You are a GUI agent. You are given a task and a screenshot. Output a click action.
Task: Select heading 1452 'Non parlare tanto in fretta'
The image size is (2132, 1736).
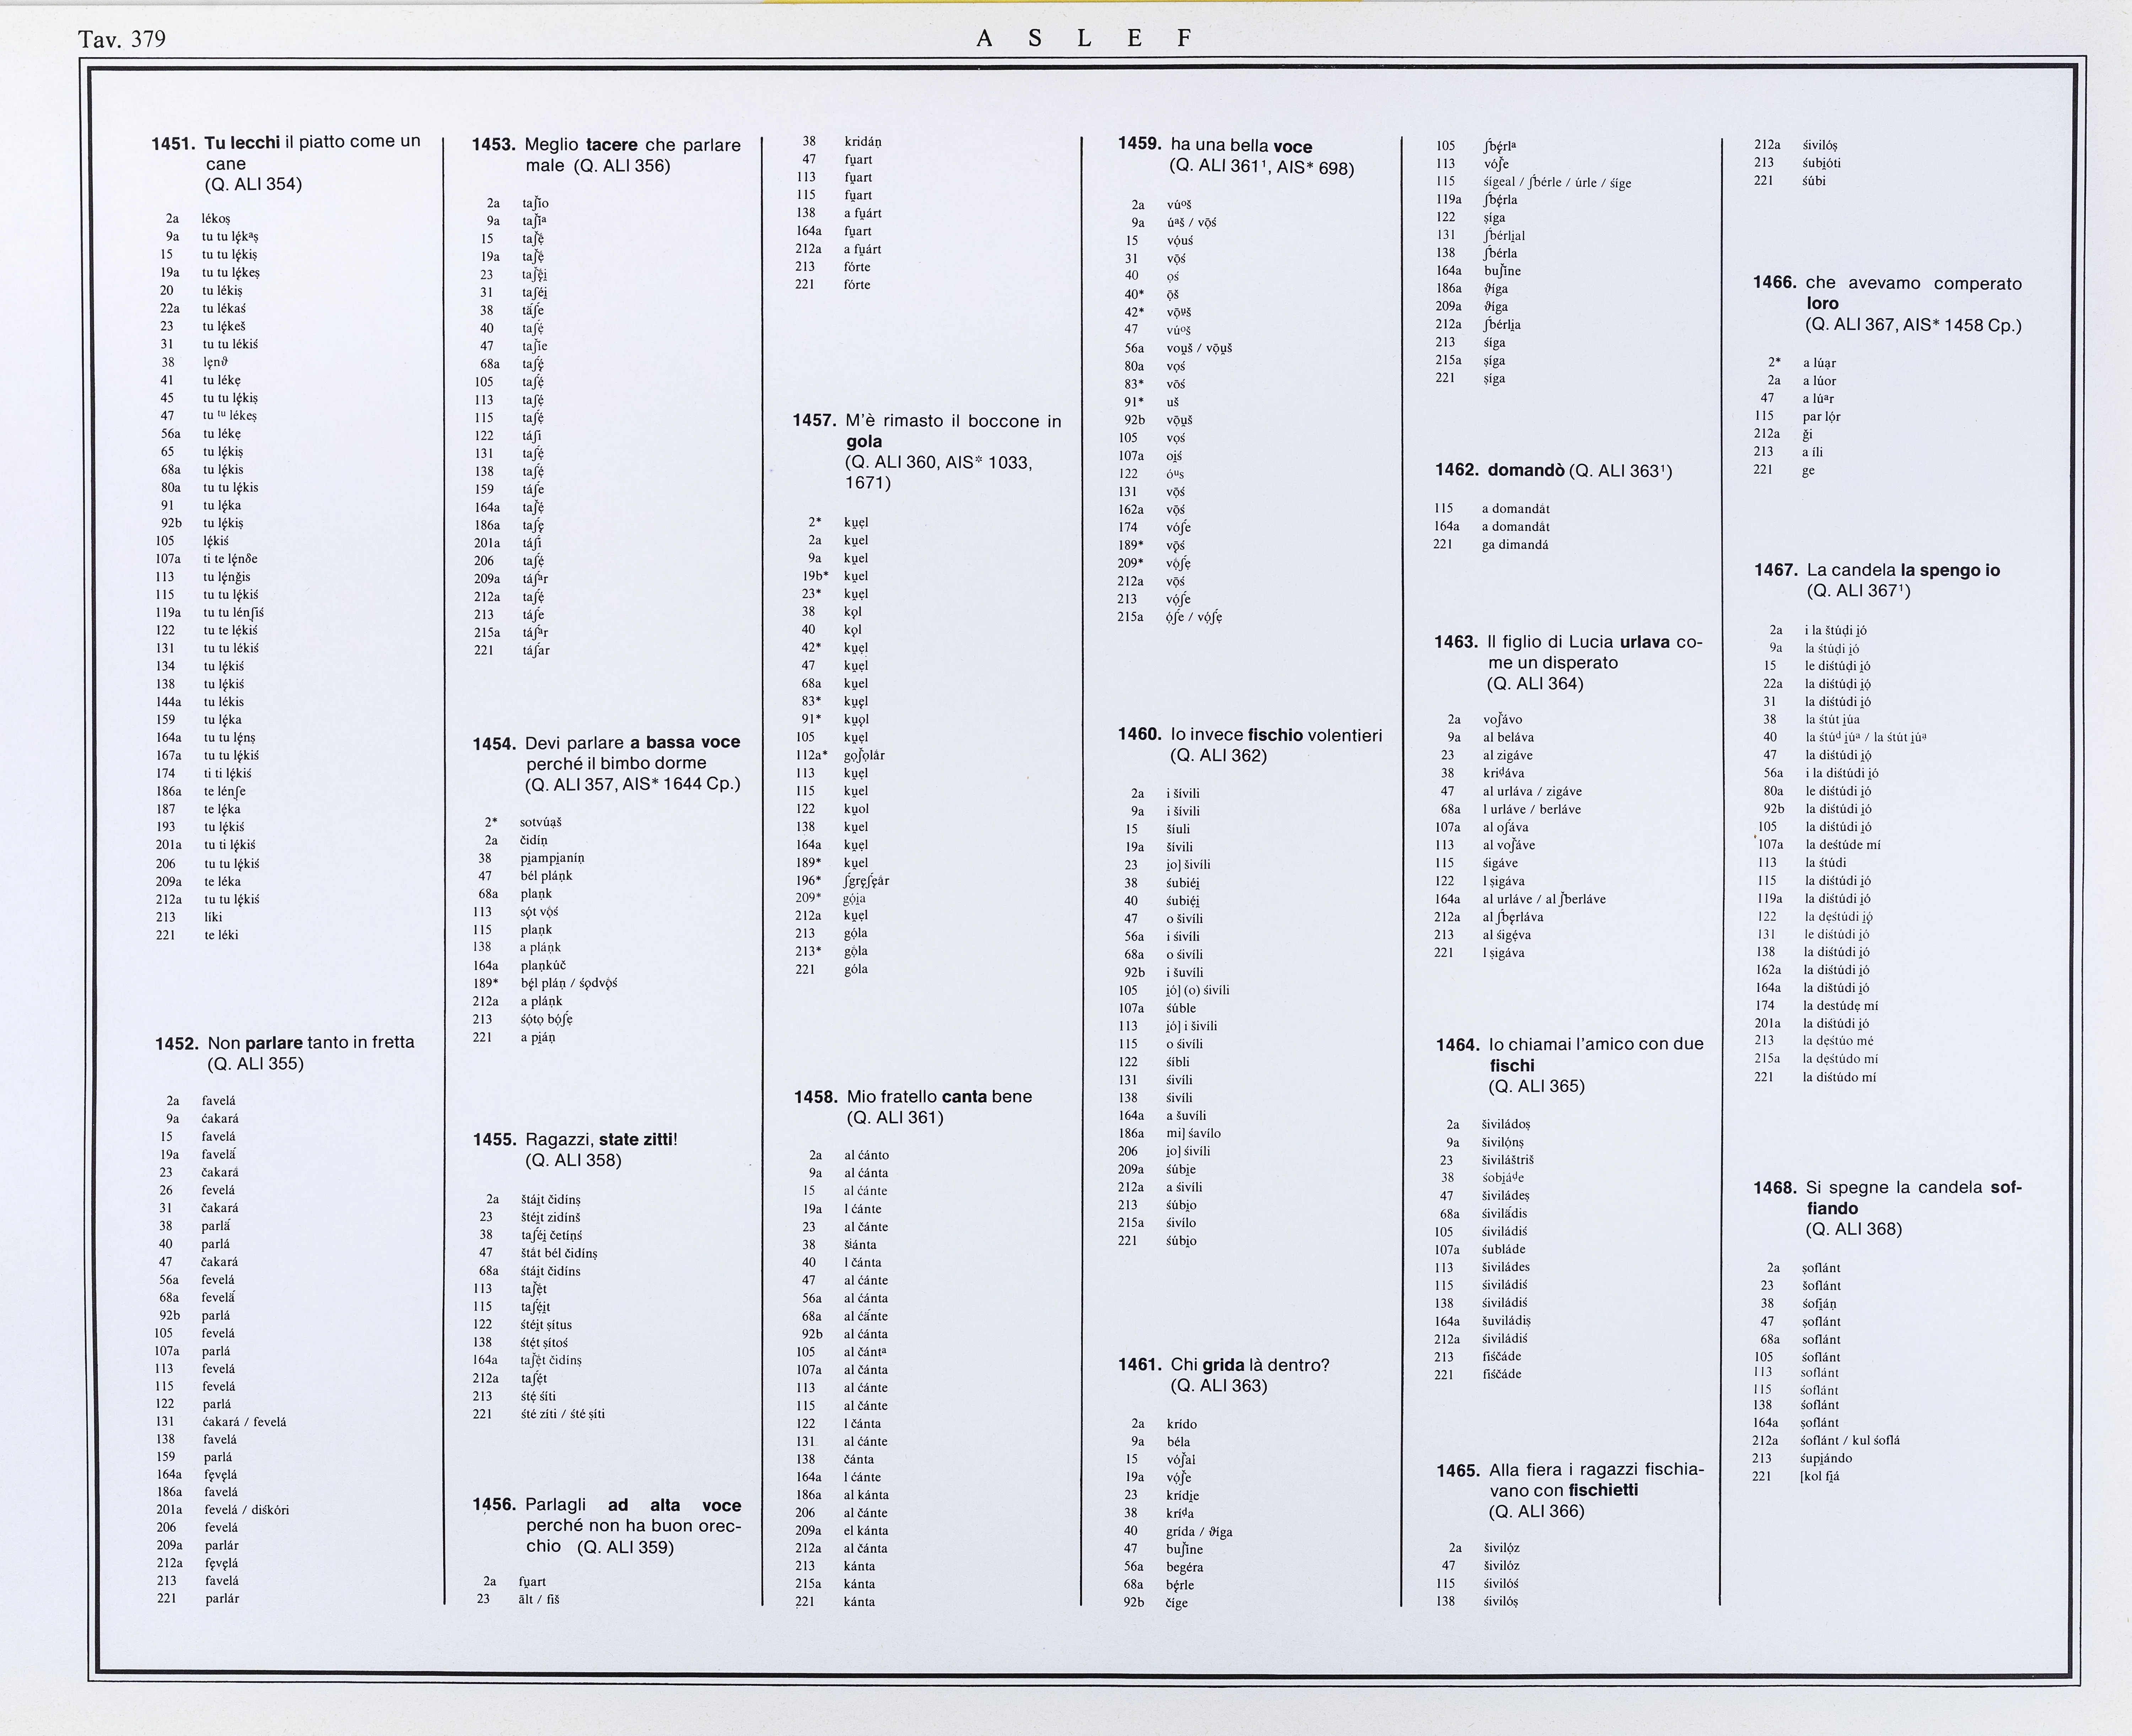285,1043
